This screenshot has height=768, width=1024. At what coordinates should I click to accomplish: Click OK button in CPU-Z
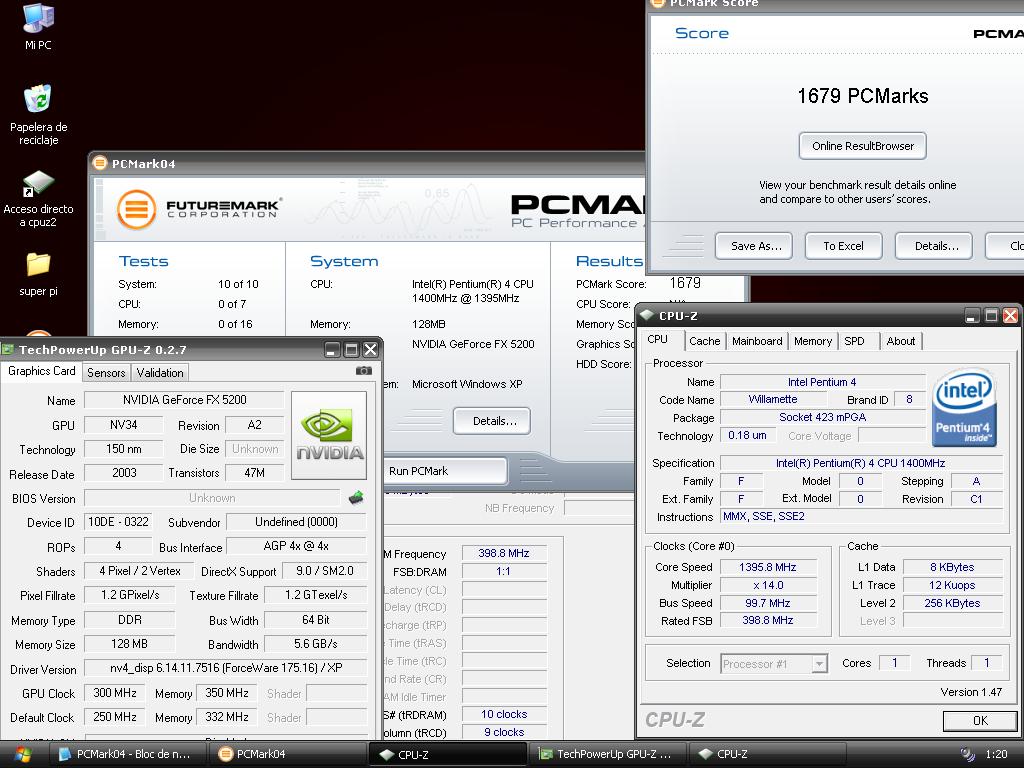click(x=980, y=720)
